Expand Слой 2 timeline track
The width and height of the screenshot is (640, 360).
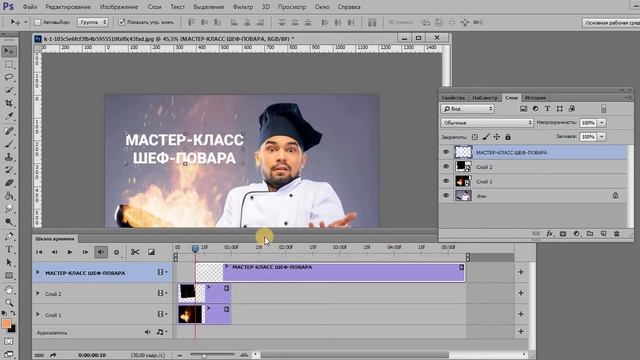[38, 293]
